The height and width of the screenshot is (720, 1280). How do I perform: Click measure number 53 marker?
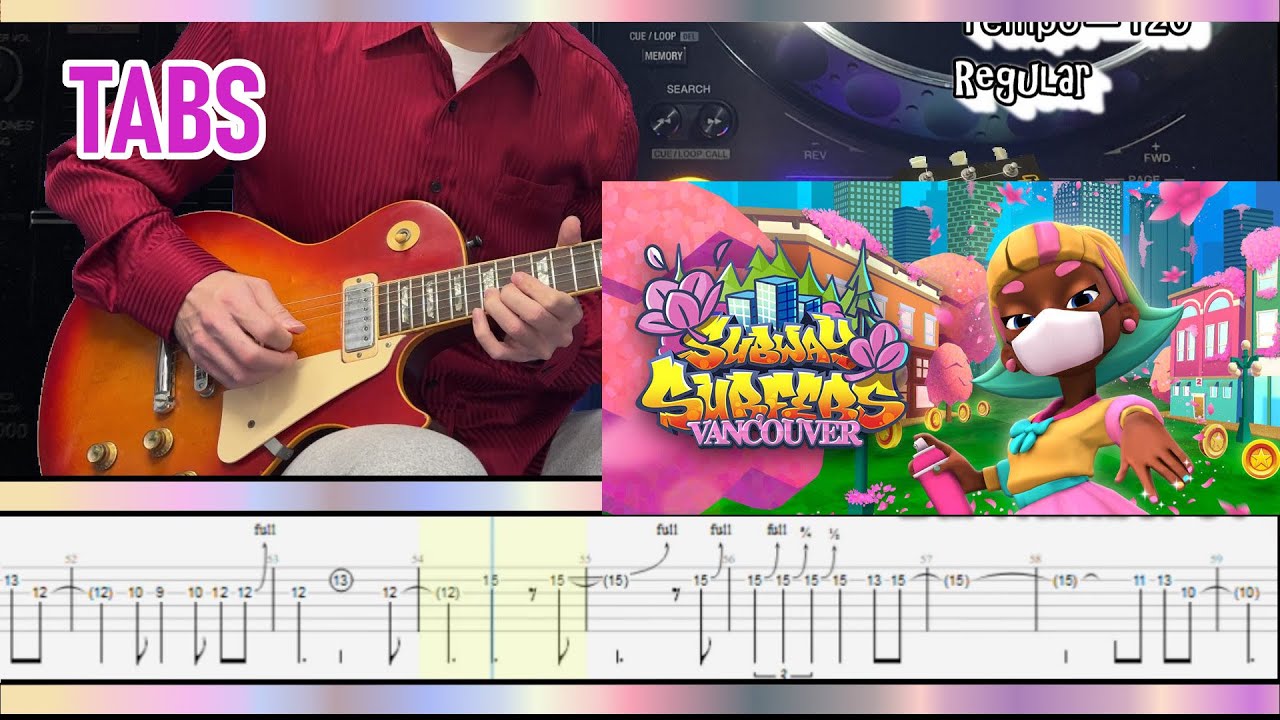(x=273, y=559)
